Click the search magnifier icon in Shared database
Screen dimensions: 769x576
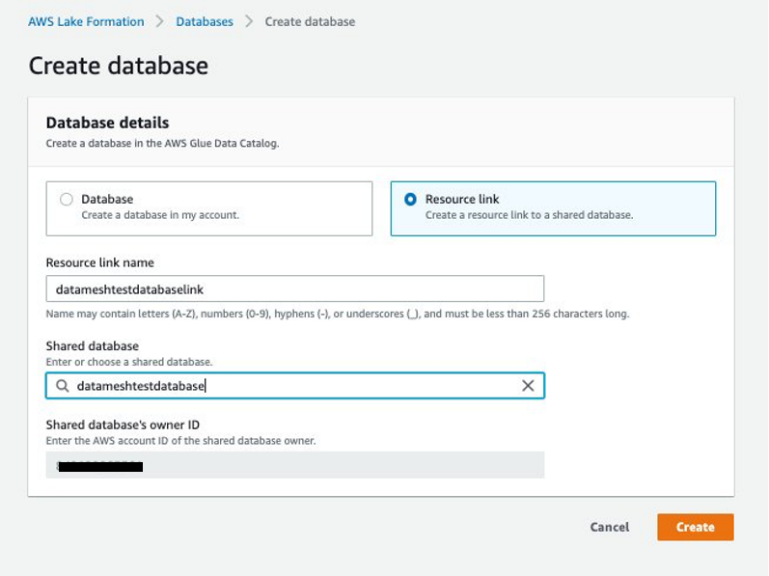62,386
